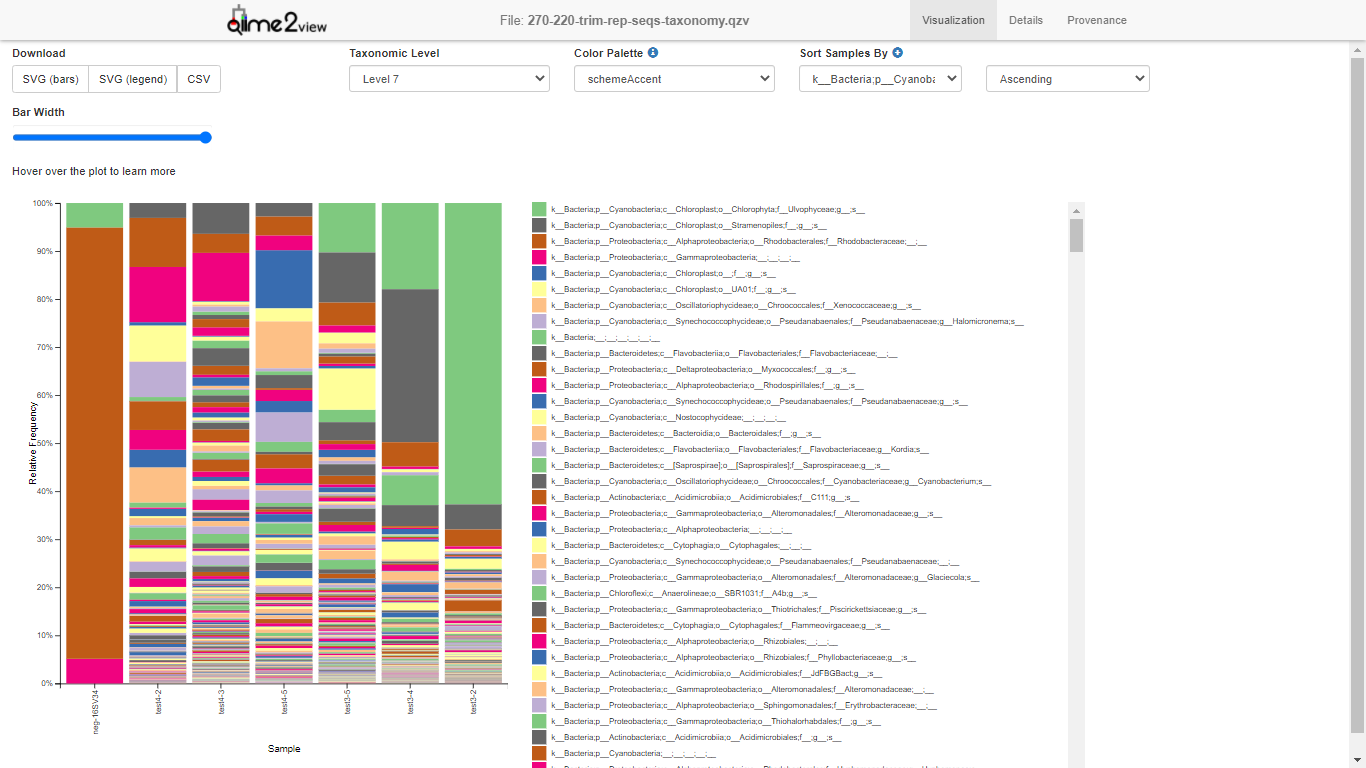1366x768 pixels.
Task: Open the Sort Samples By taxonomy dropdown
Action: click(x=880, y=79)
